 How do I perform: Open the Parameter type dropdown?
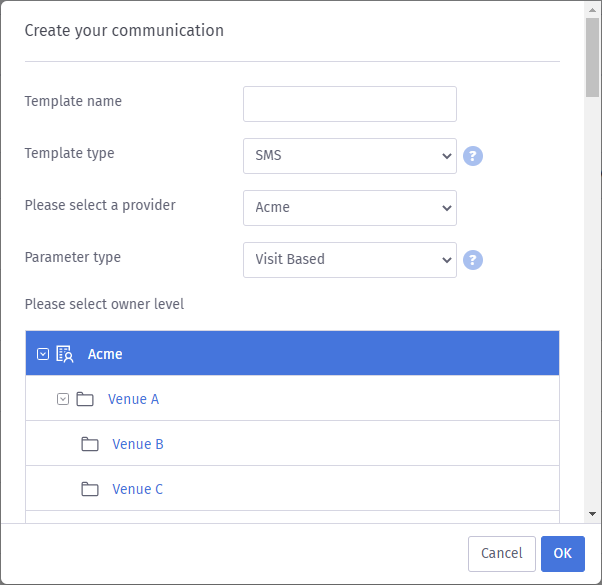(349, 260)
